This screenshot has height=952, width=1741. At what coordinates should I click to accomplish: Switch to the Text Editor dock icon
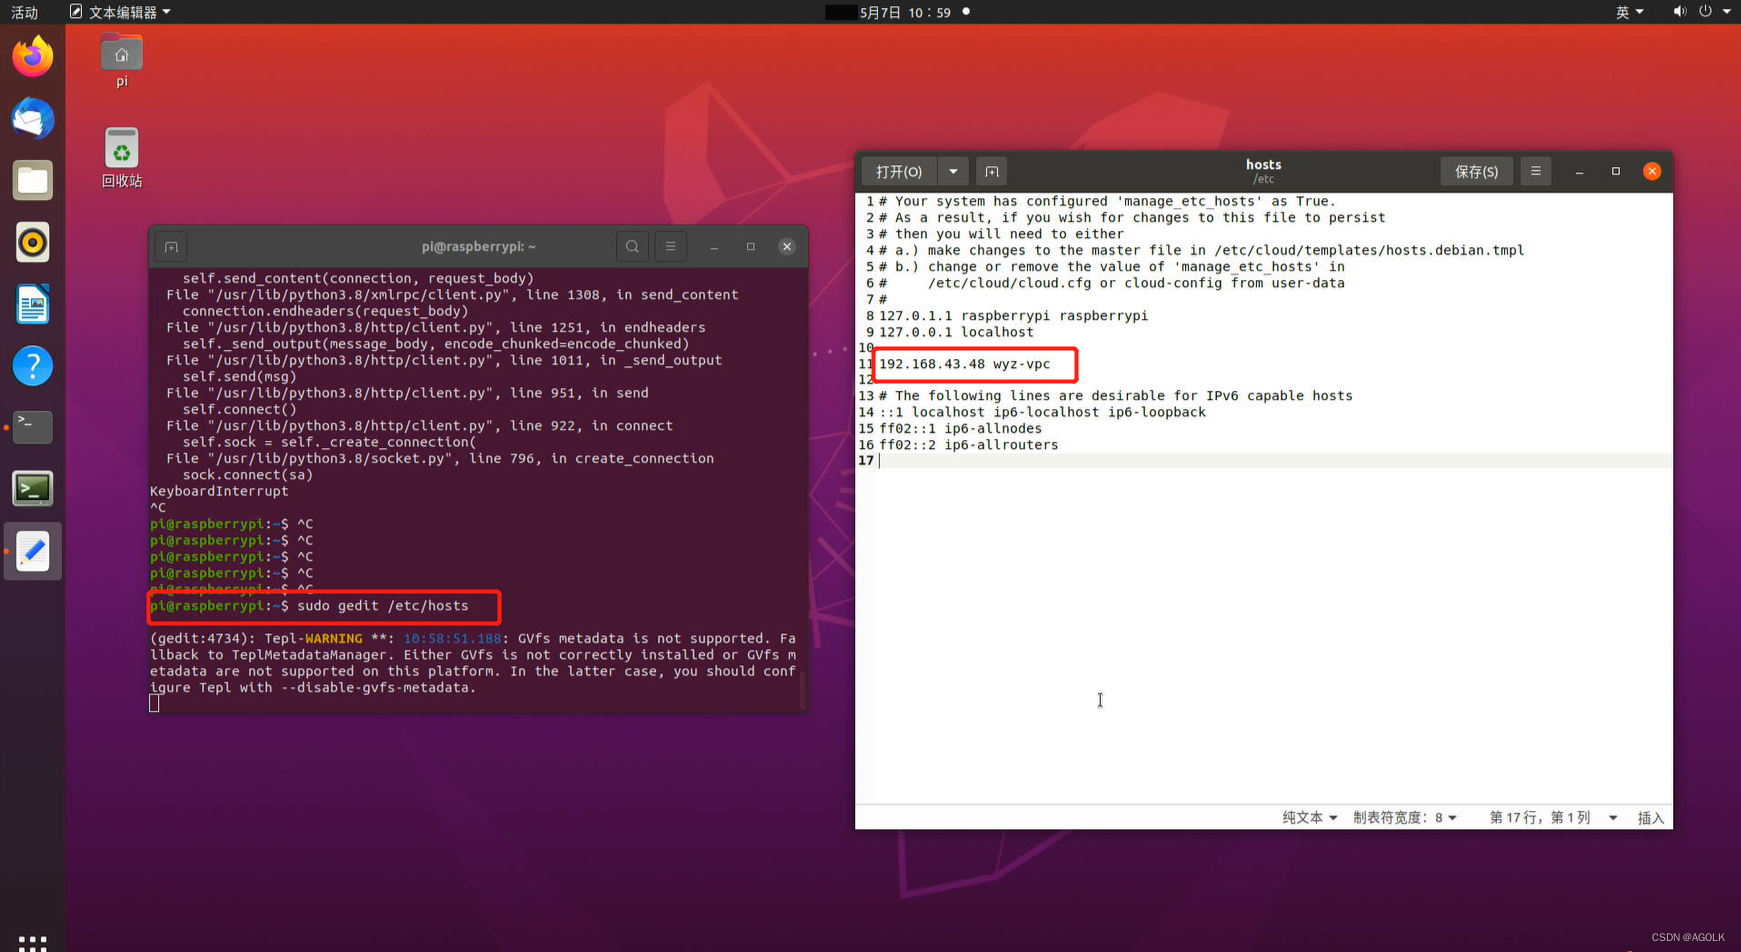(32, 551)
